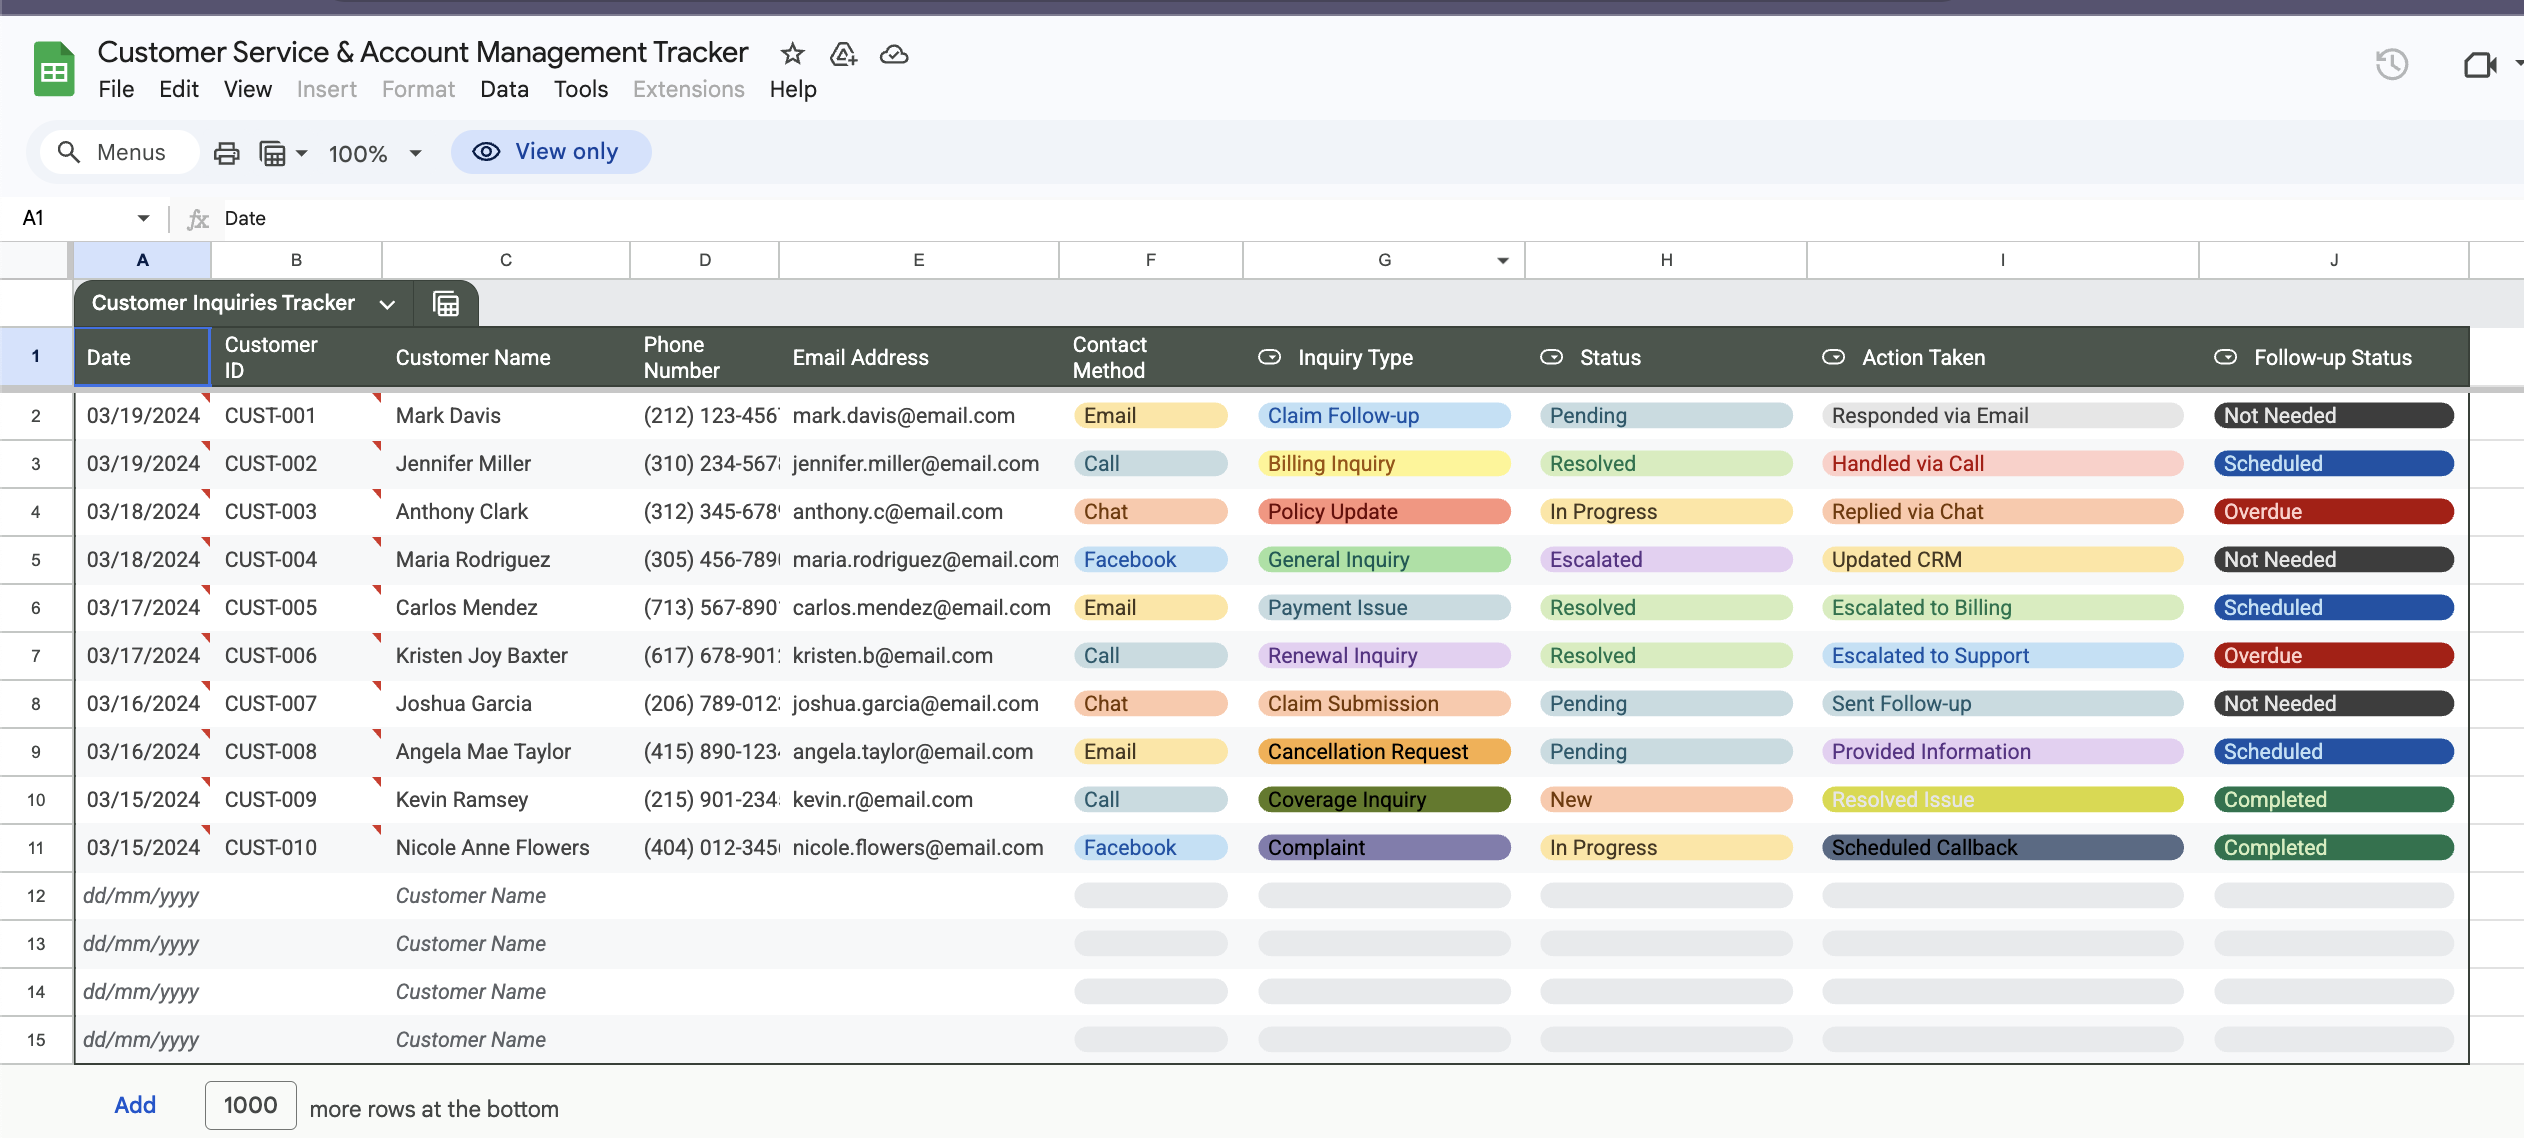Click the fx formula icon

198,219
